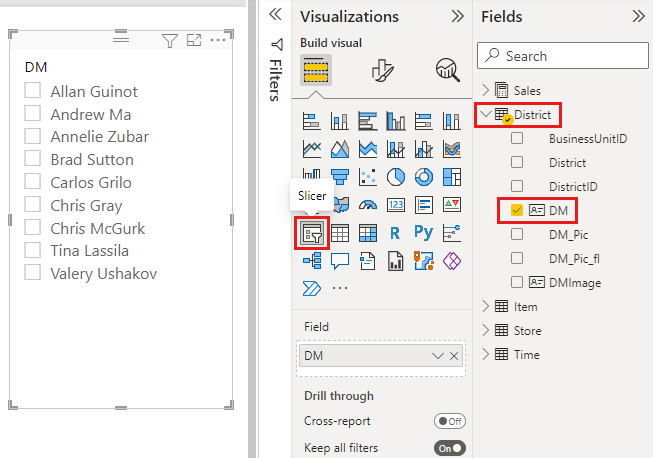
Task: Select the 100% stacked bar chart visual
Action: 424,121
